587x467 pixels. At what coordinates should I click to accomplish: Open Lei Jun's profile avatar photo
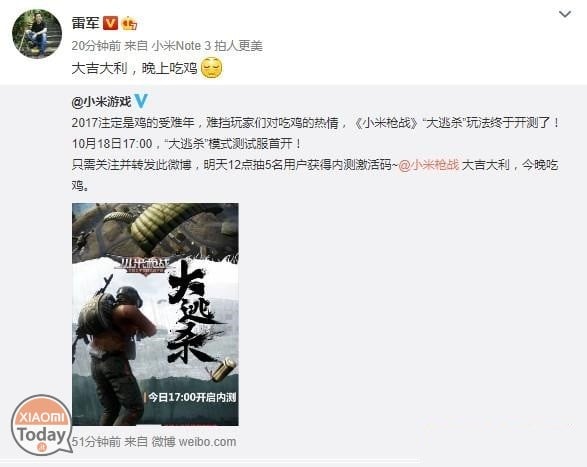37,34
